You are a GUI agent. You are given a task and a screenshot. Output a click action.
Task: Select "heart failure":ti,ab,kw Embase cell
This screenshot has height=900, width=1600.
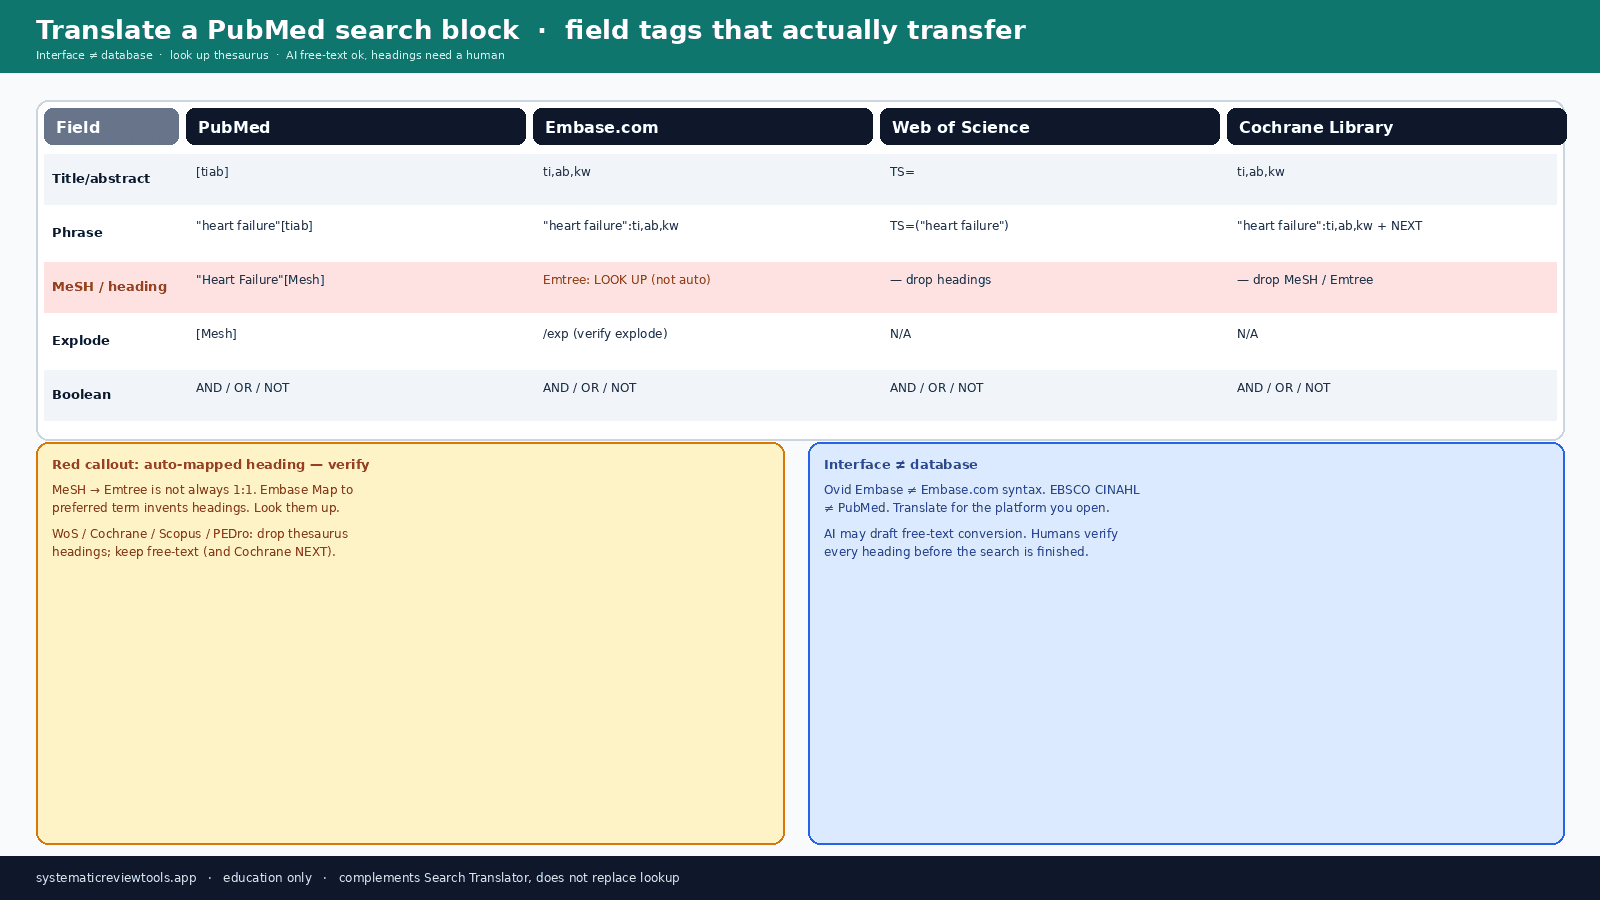(x=611, y=226)
